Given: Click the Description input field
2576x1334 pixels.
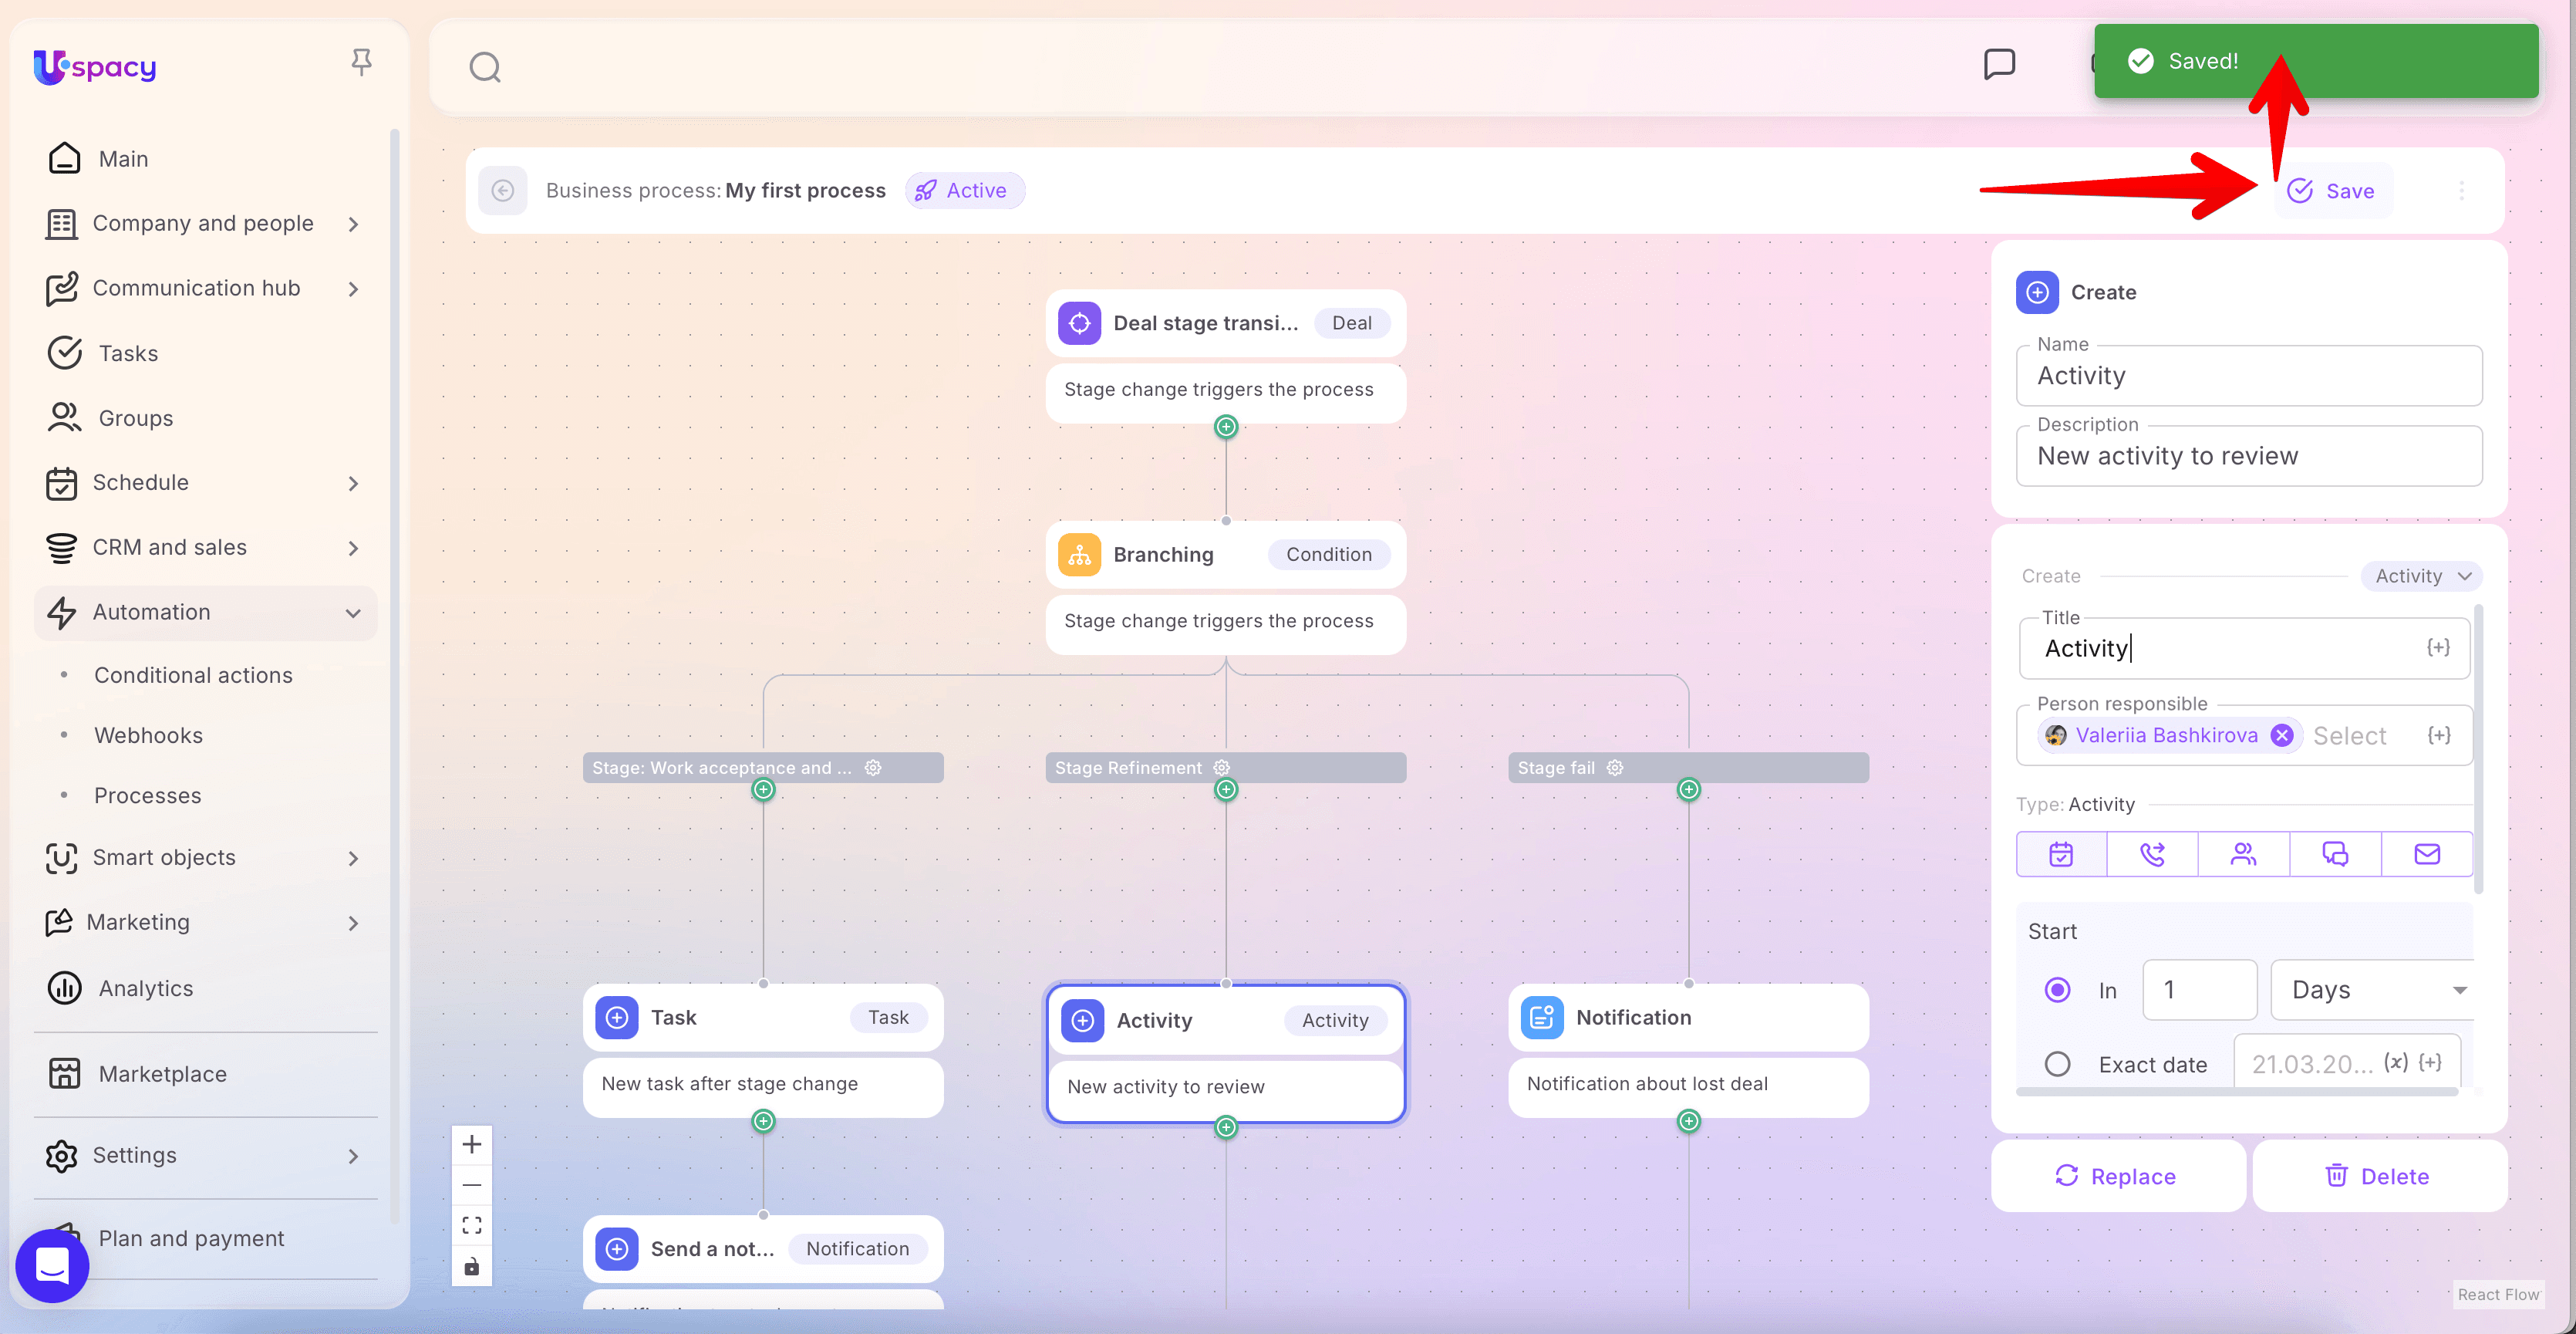Looking at the screenshot, I should coord(2248,457).
